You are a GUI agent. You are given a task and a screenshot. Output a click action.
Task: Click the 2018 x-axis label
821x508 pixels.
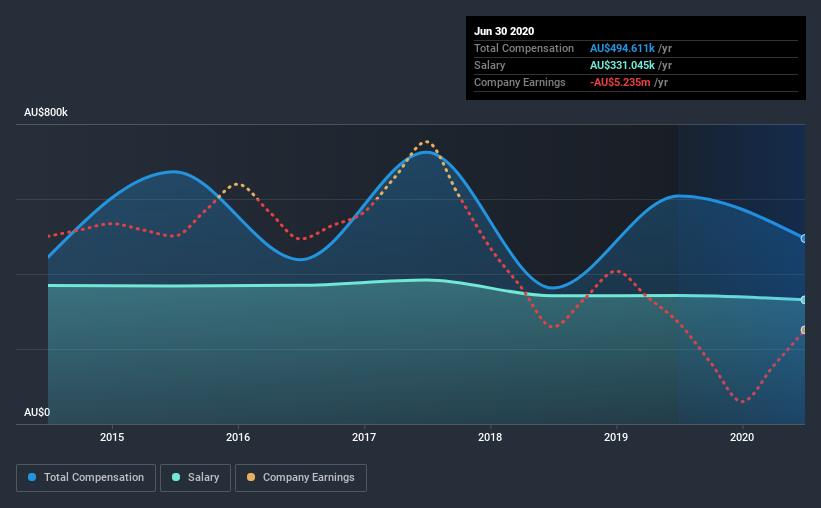[490, 437]
